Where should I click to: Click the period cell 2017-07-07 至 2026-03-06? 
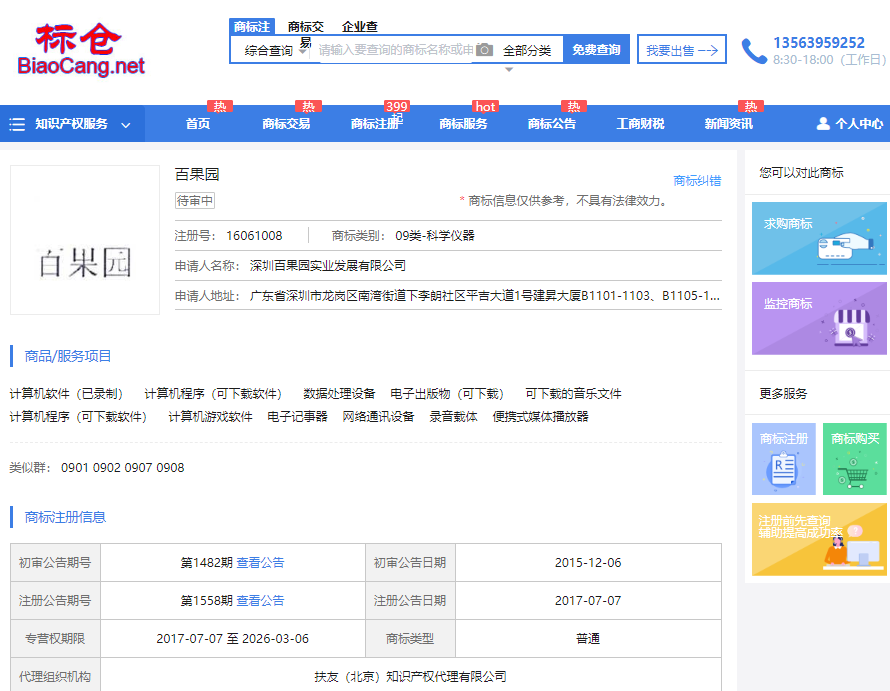point(233,639)
